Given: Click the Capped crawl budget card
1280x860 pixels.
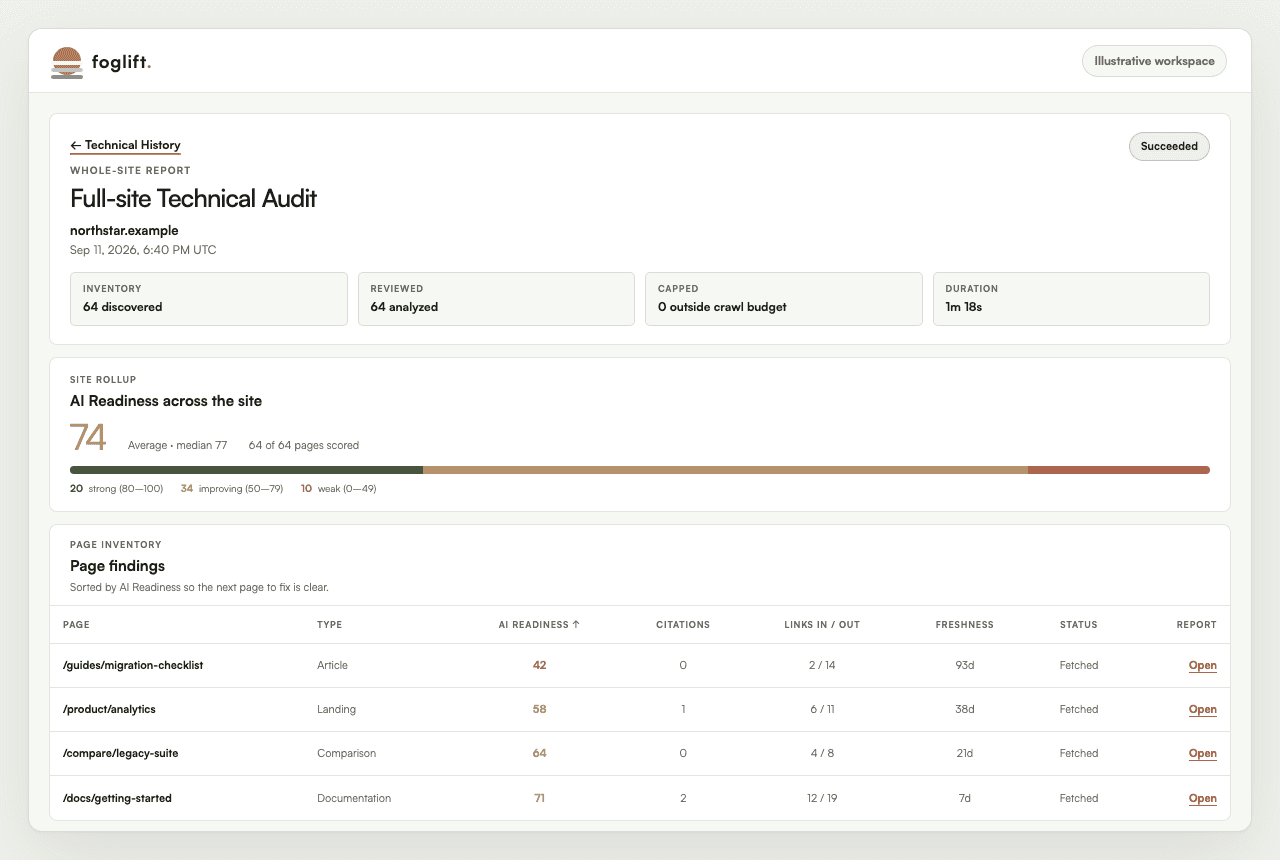Looking at the screenshot, I should click(784, 299).
